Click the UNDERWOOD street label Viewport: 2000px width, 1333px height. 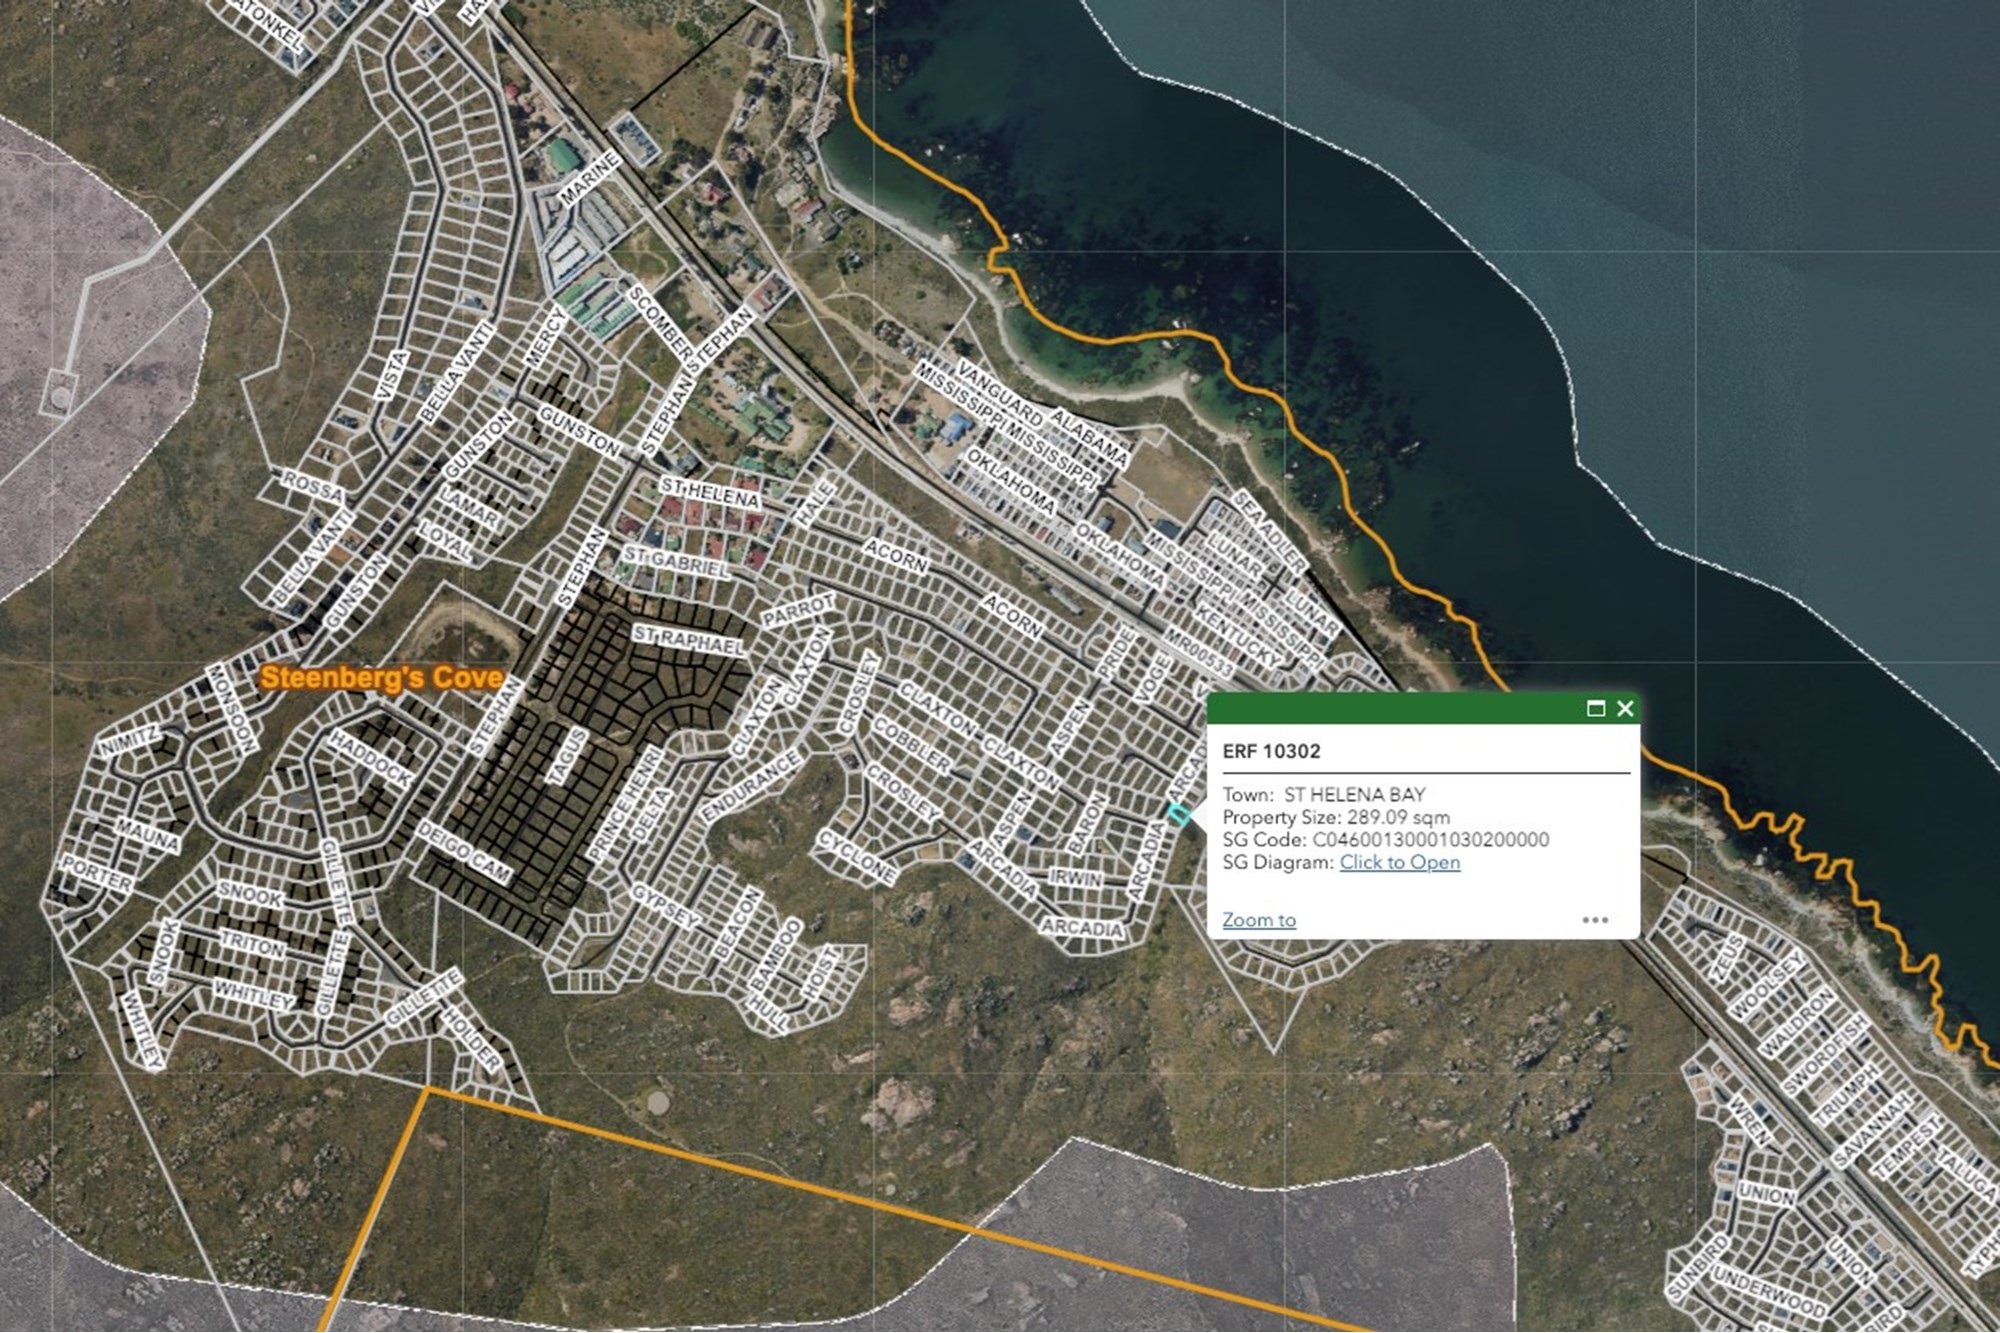pyautogui.click(x=1767, y=1292)
